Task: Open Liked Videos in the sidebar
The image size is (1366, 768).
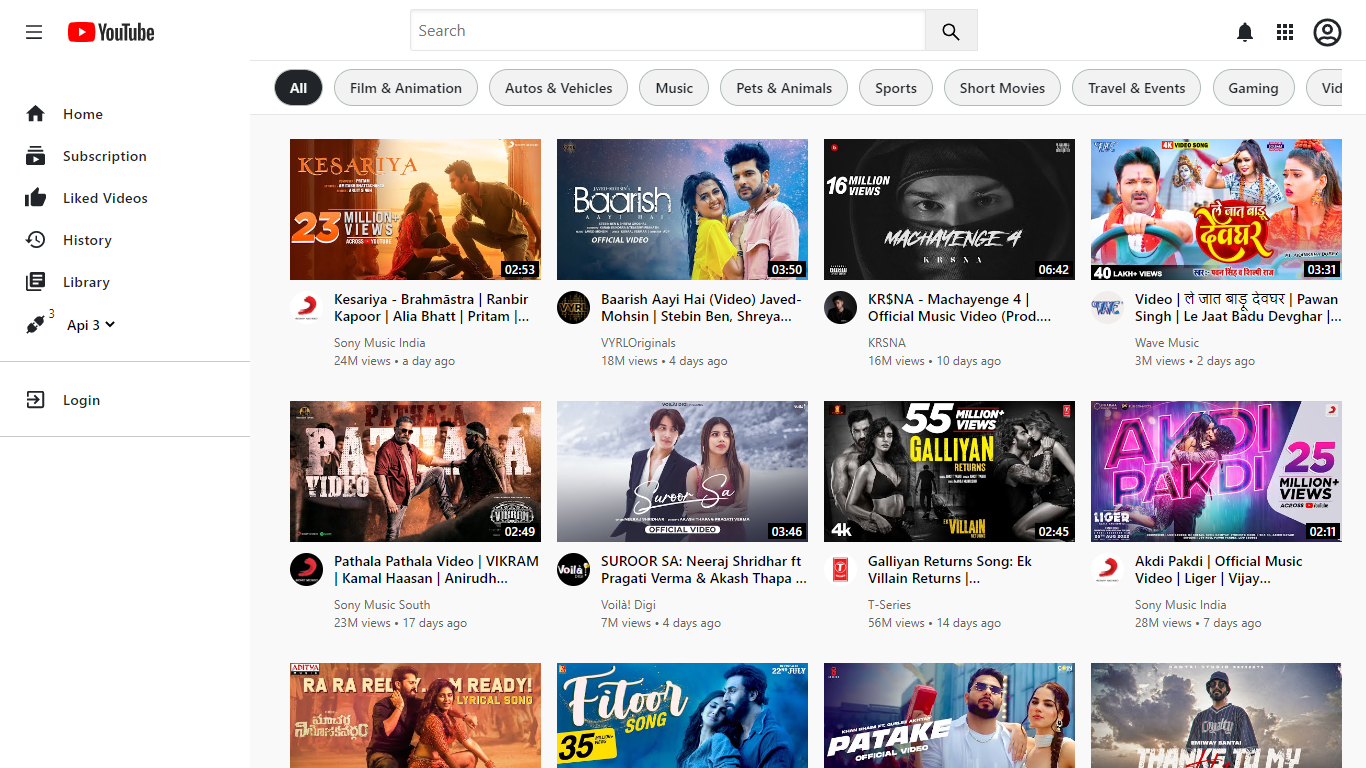Action: [x=105, y=198]
